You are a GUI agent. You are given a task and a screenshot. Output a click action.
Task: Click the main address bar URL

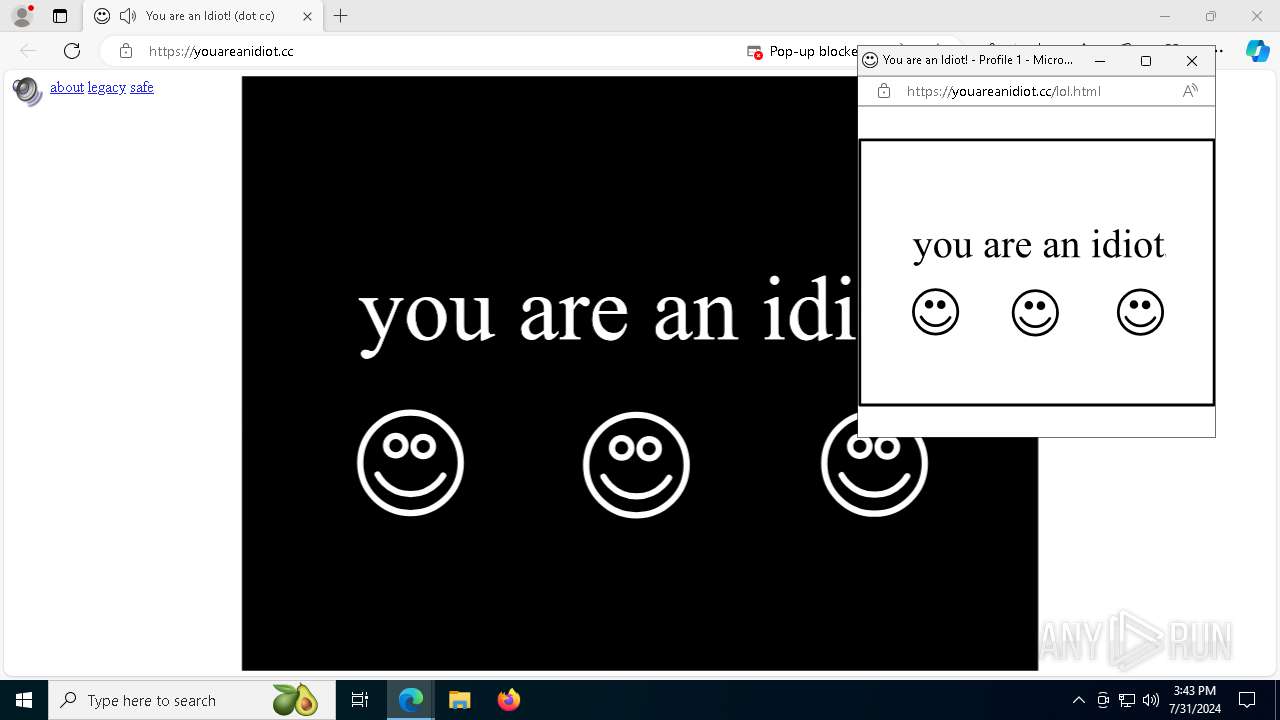pos(221,51)
